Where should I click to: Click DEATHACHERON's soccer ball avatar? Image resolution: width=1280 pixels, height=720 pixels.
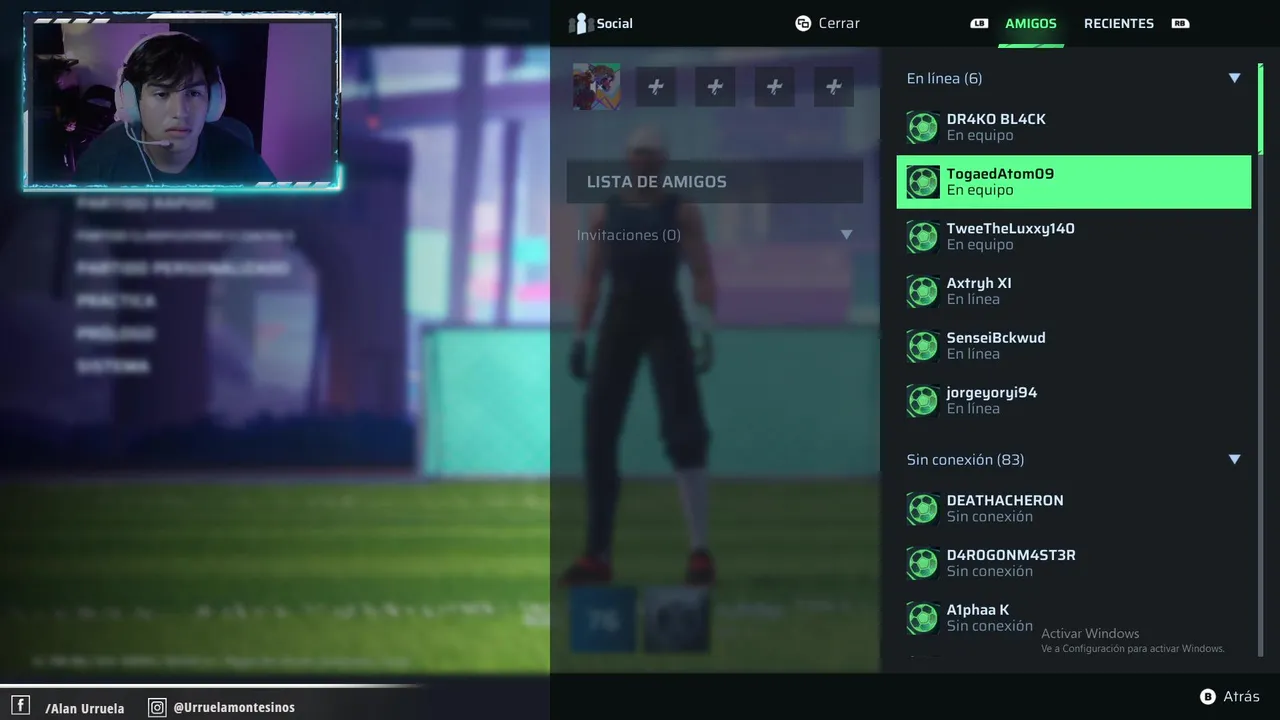click(922, 509)
